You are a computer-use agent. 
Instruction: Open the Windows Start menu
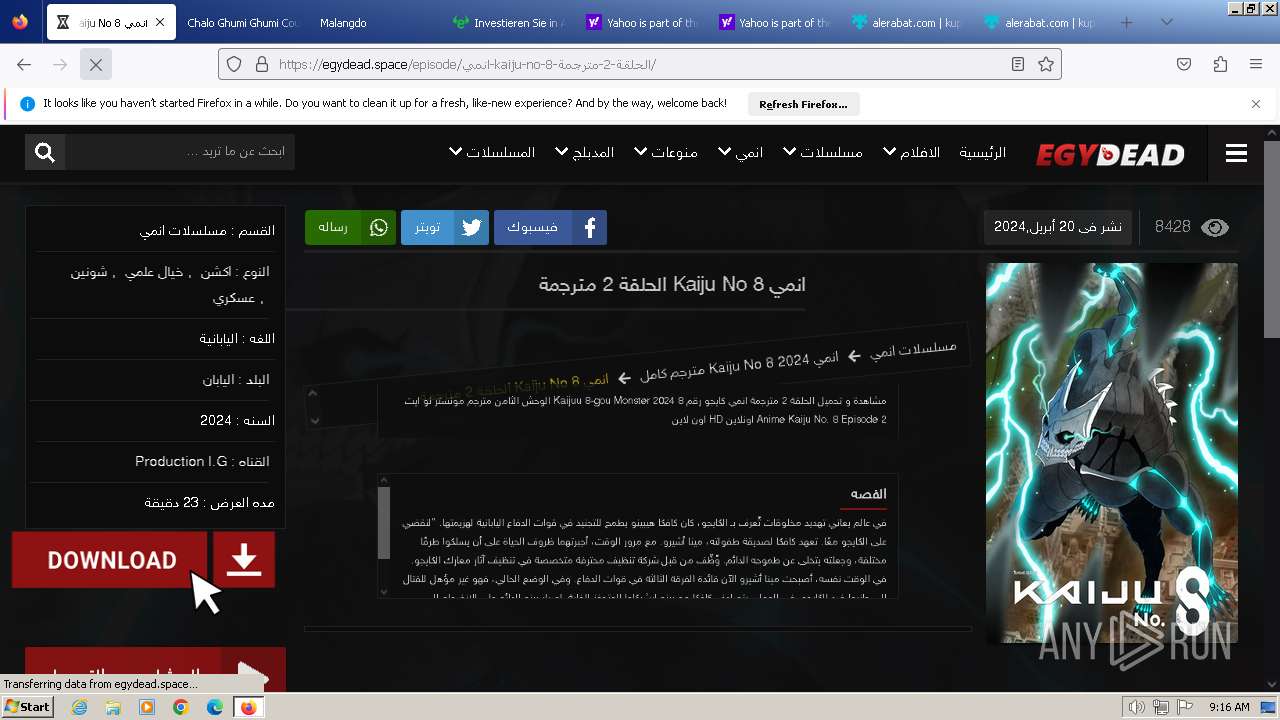click(x=27, y=707)
